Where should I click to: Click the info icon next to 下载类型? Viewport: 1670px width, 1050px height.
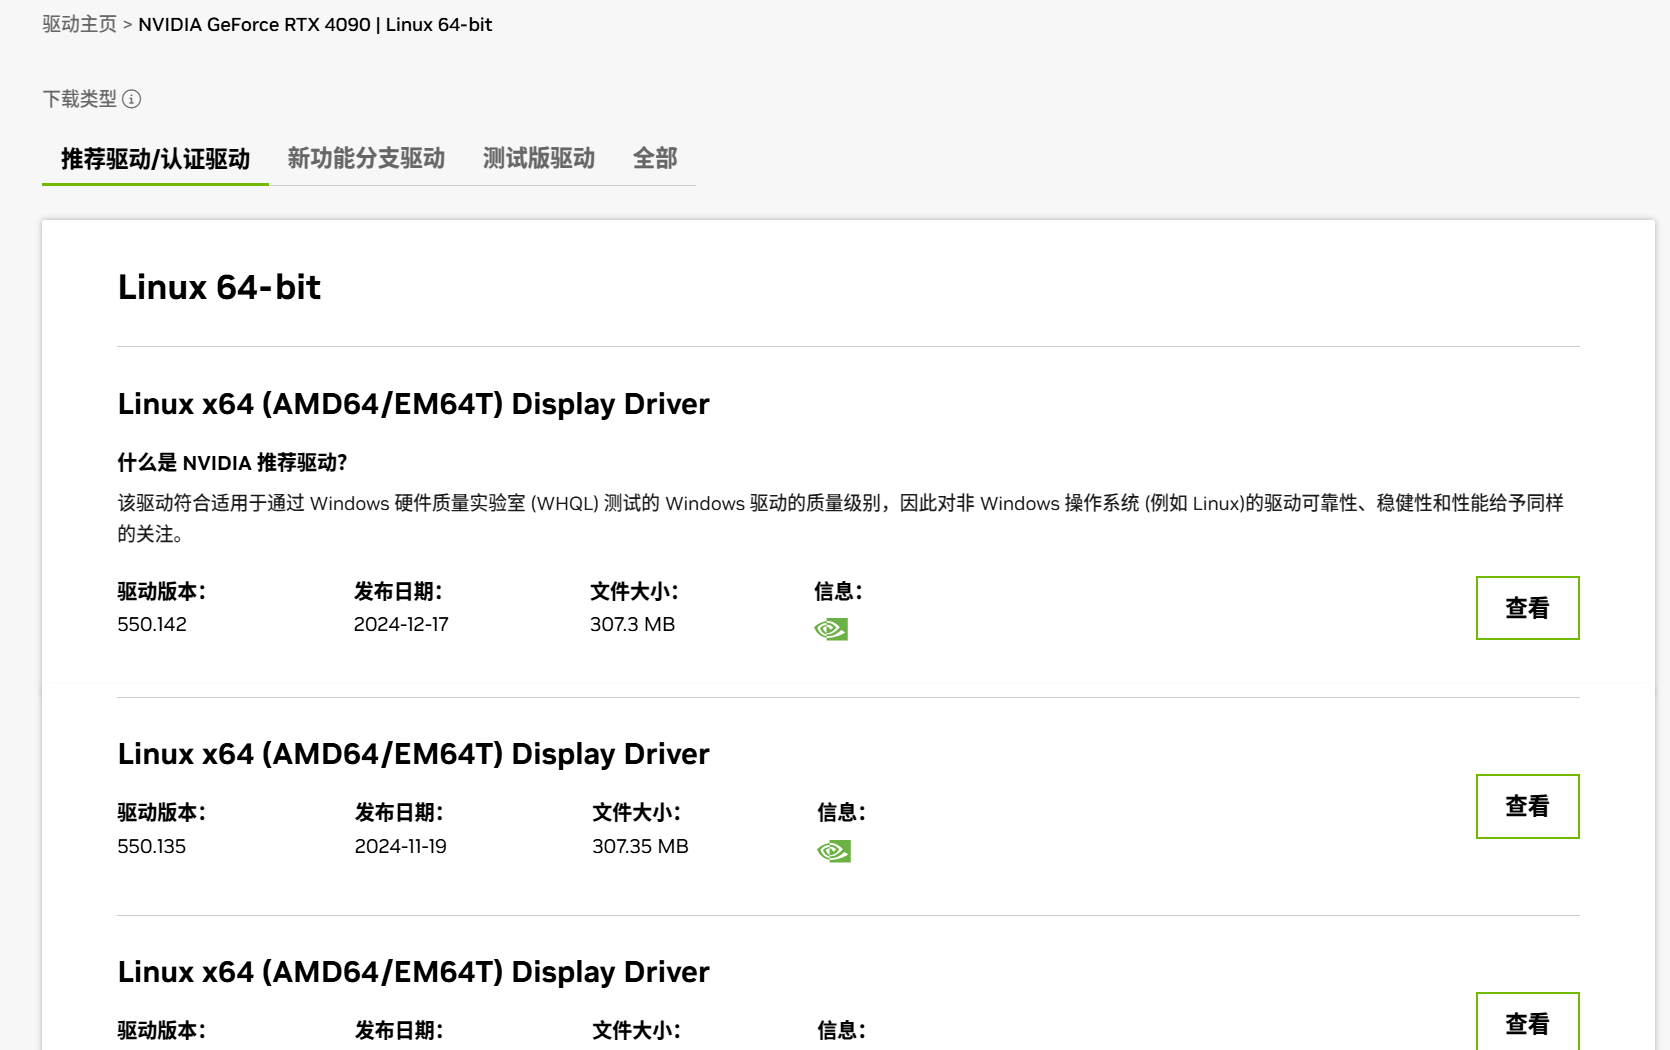131,99
